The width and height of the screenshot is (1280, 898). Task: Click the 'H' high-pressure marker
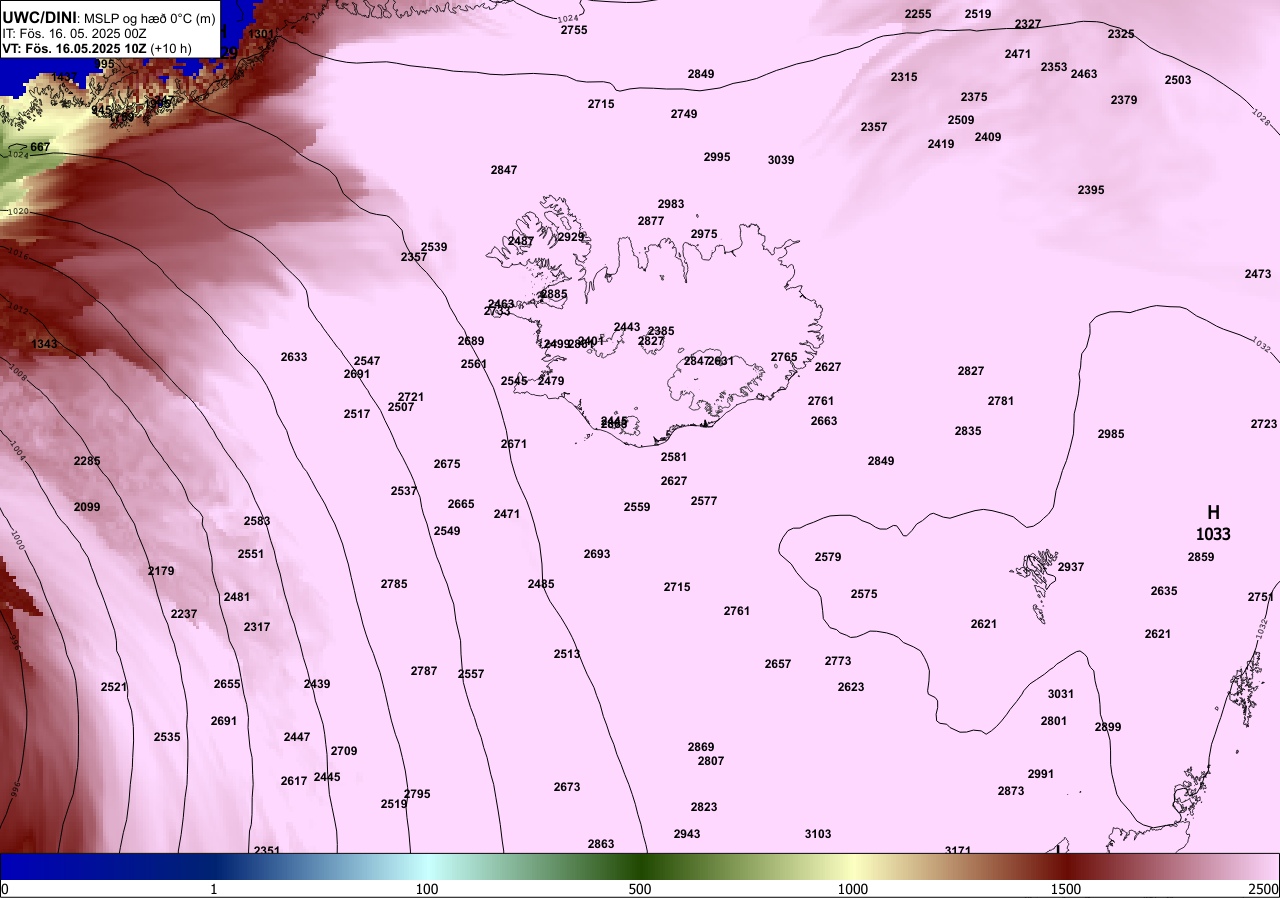1213,513
